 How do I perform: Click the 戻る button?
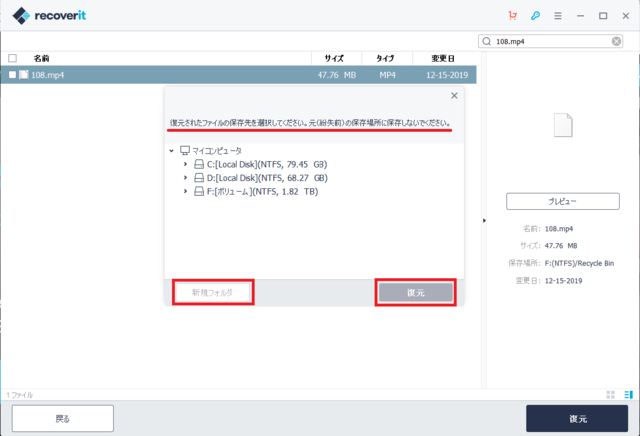point(62,418)
